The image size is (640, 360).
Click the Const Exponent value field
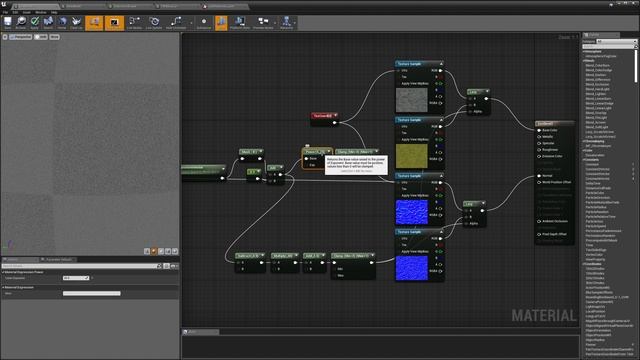(76, 278)
